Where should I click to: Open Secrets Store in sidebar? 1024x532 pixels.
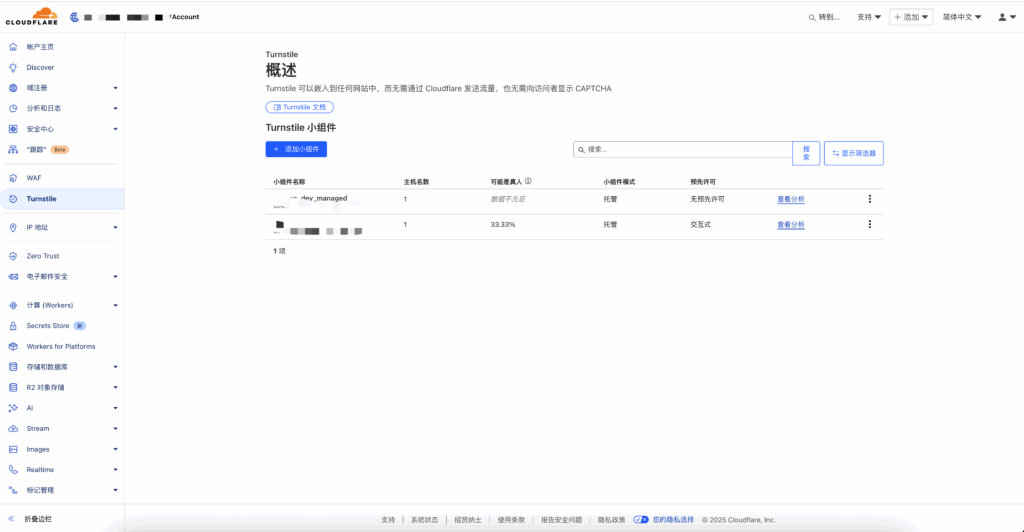[x=48, y=326]
